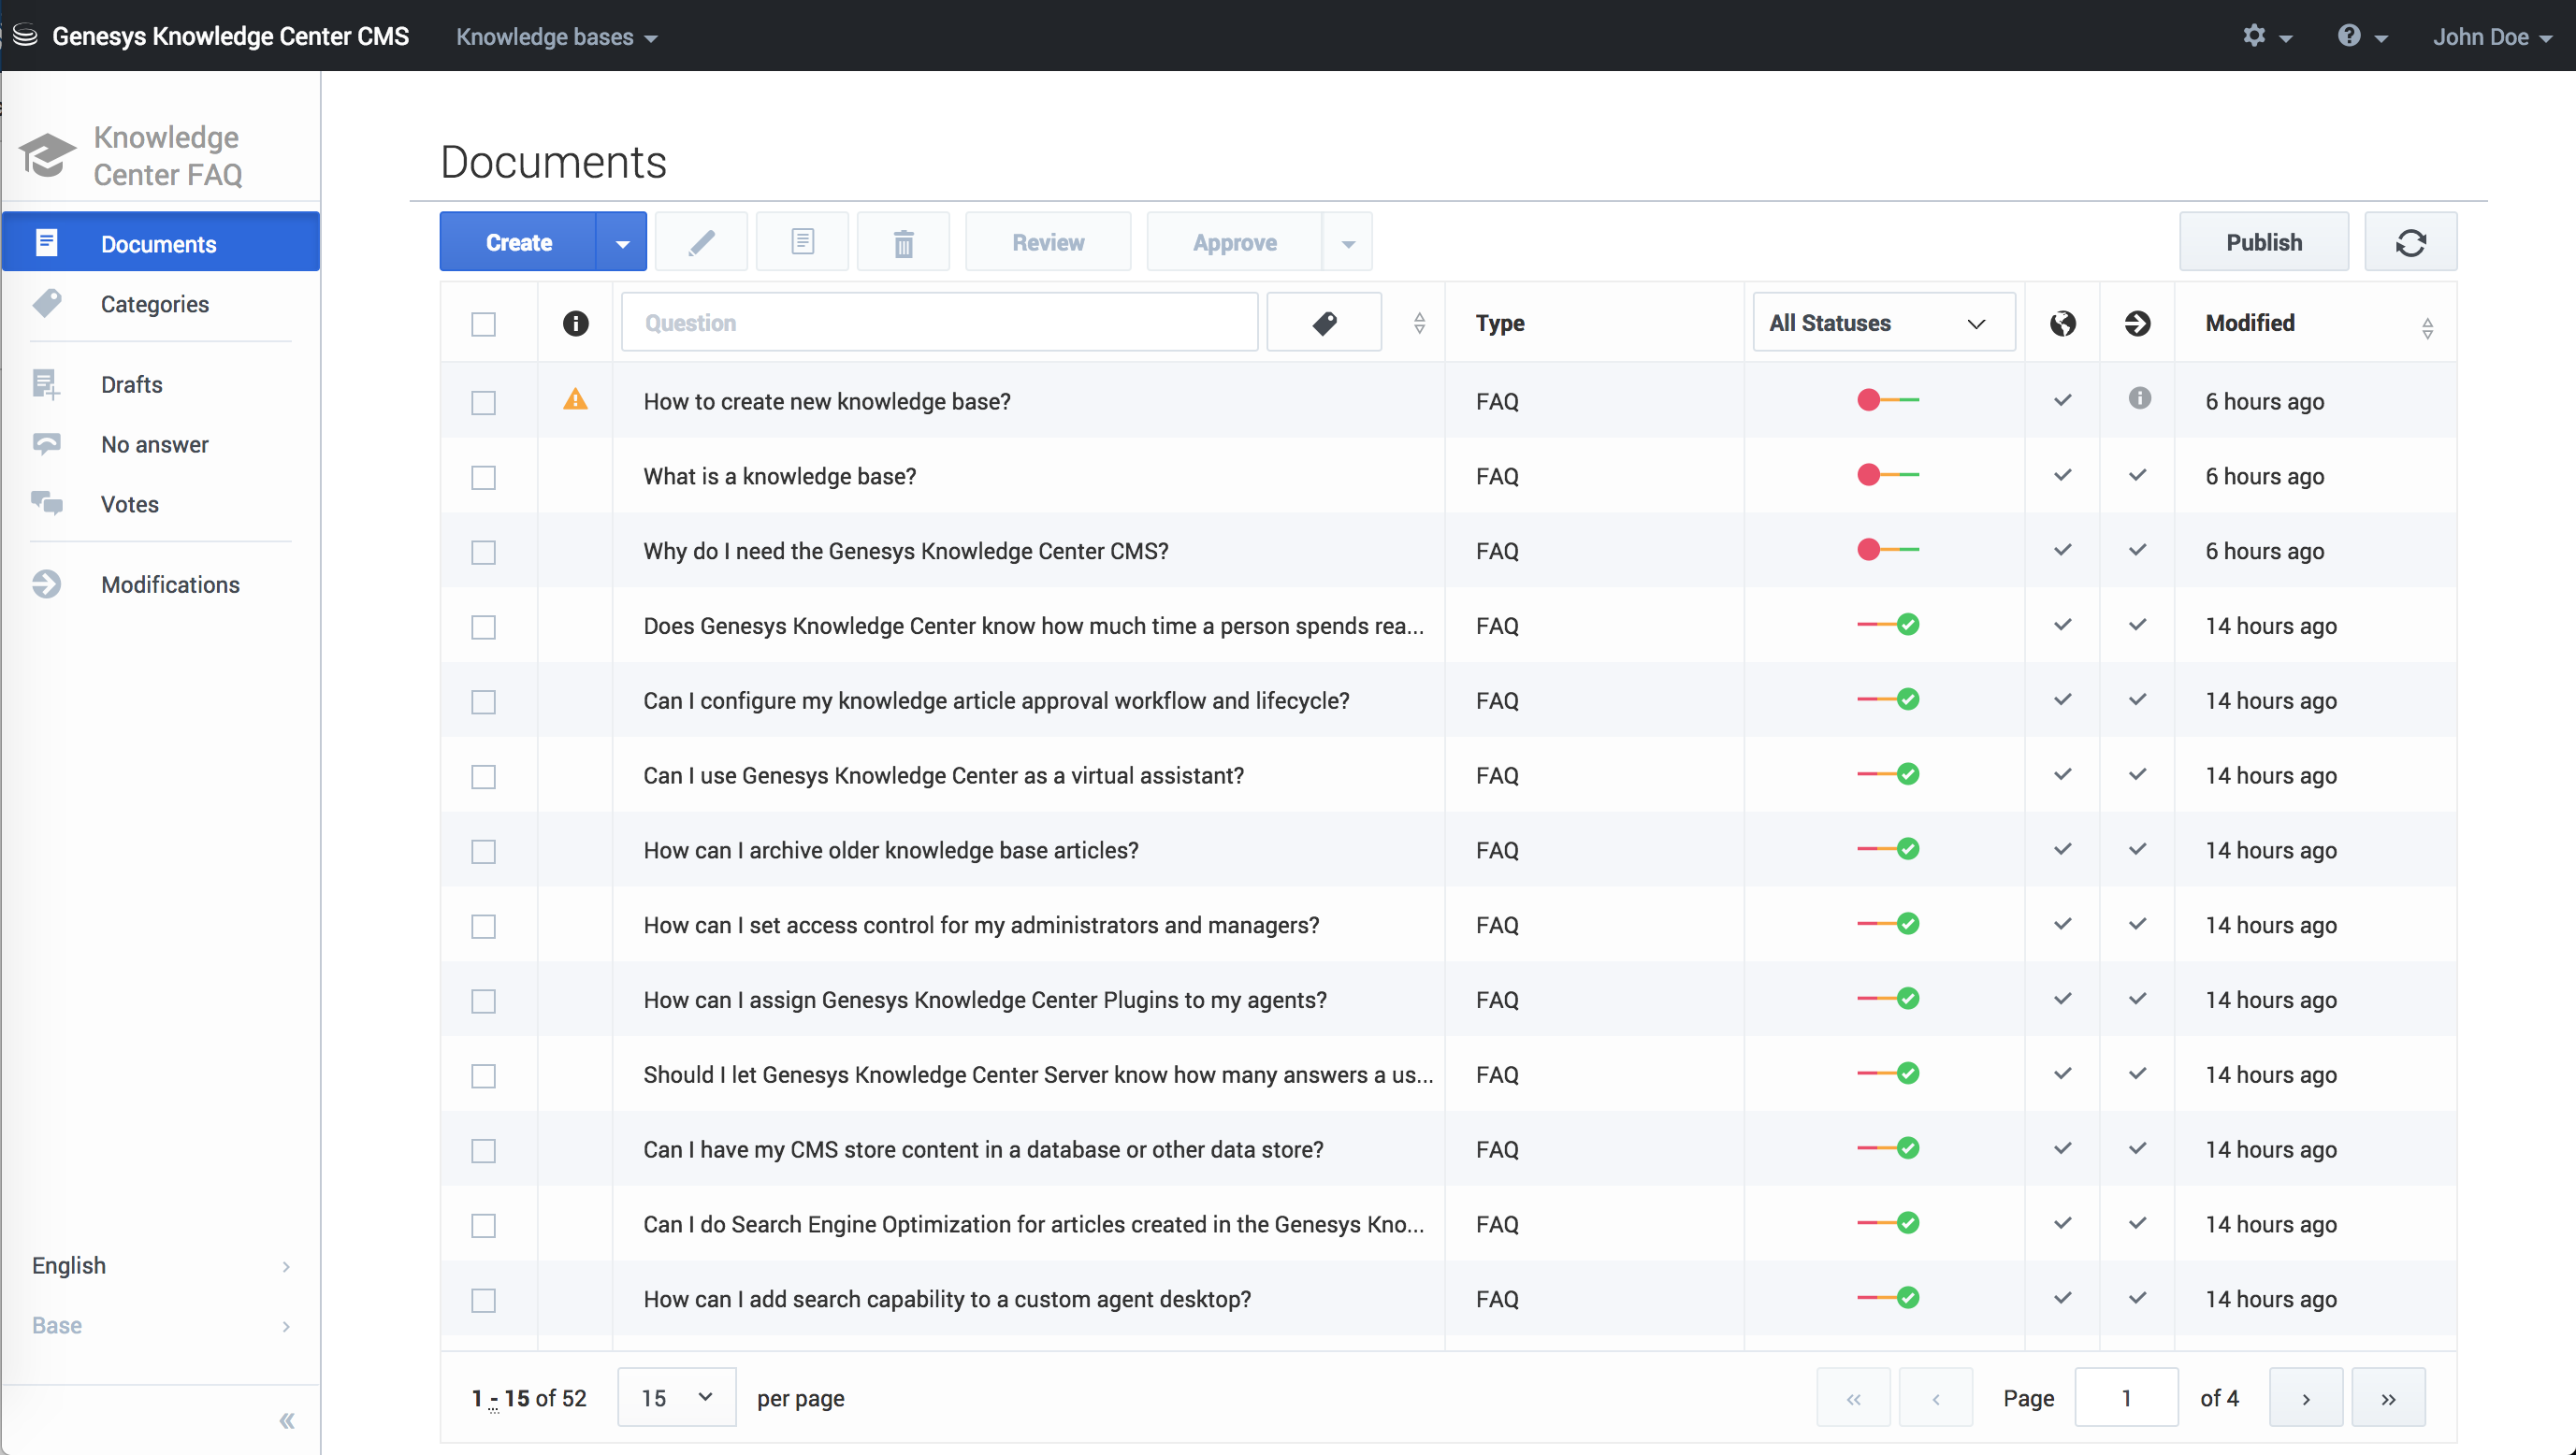Tick the checkbox for "What is a knowledge base?"

[x=483, y=477]
